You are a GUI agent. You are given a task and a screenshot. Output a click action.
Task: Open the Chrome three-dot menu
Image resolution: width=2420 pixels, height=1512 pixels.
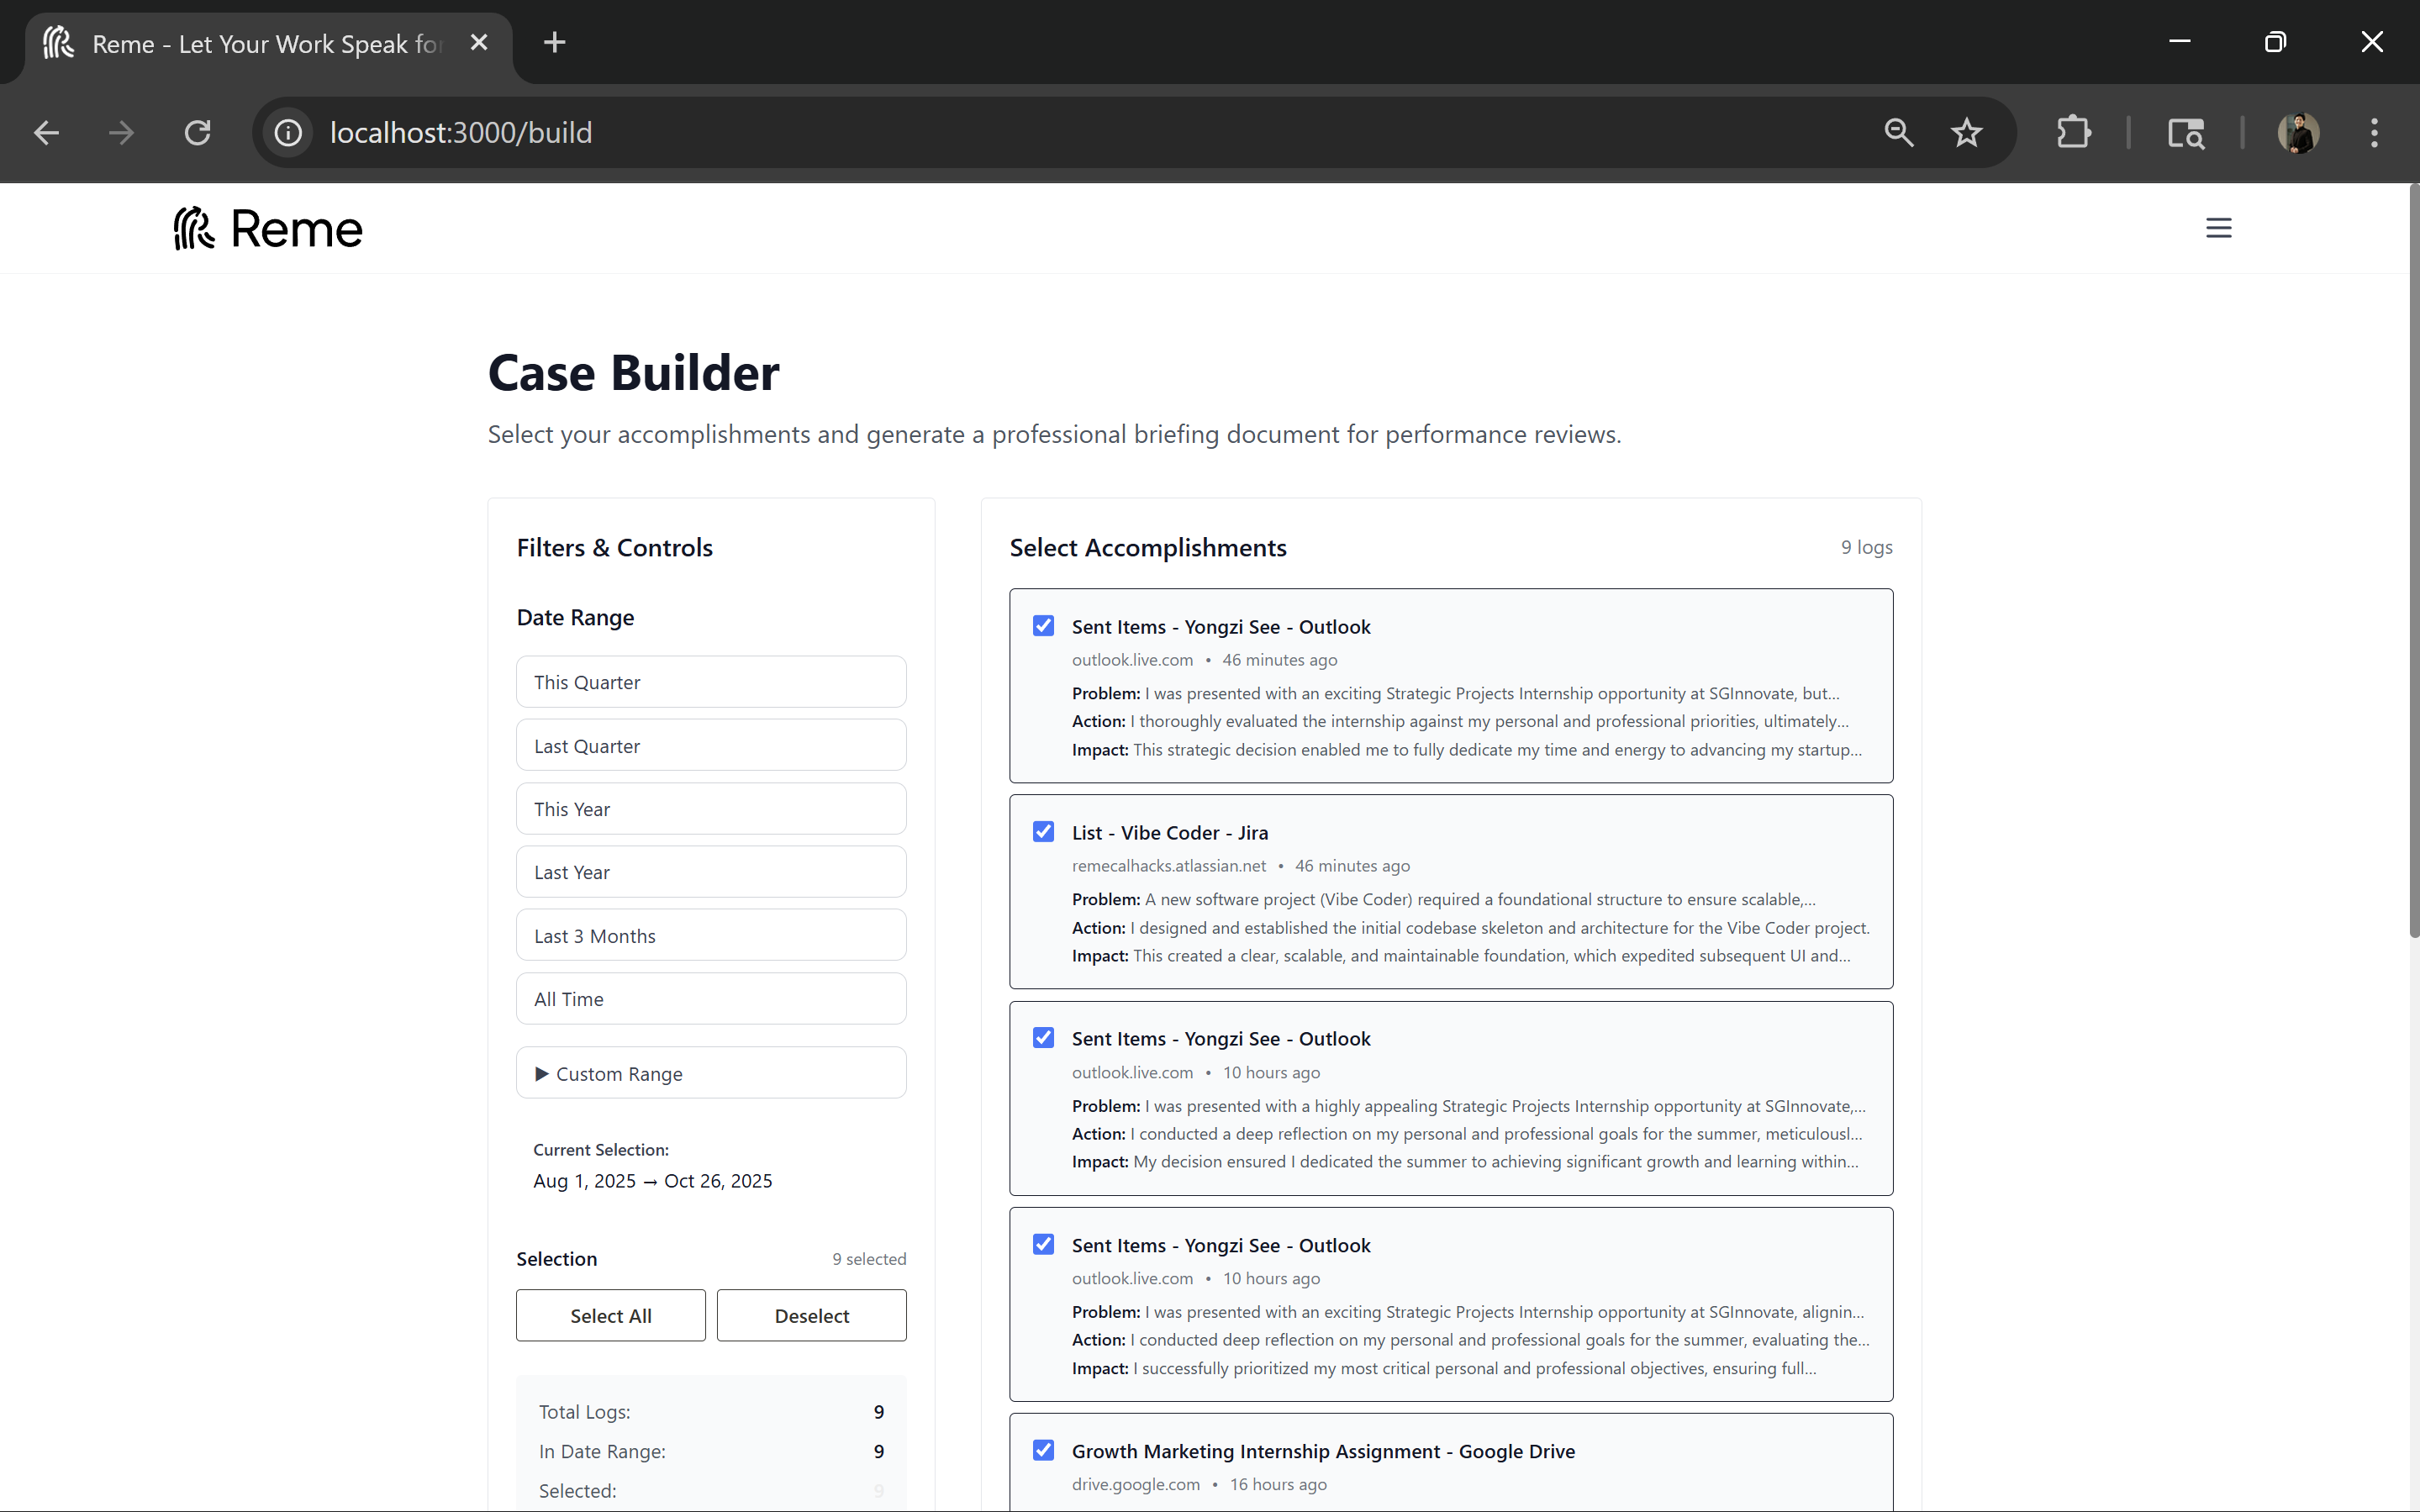click(2374, 132)
